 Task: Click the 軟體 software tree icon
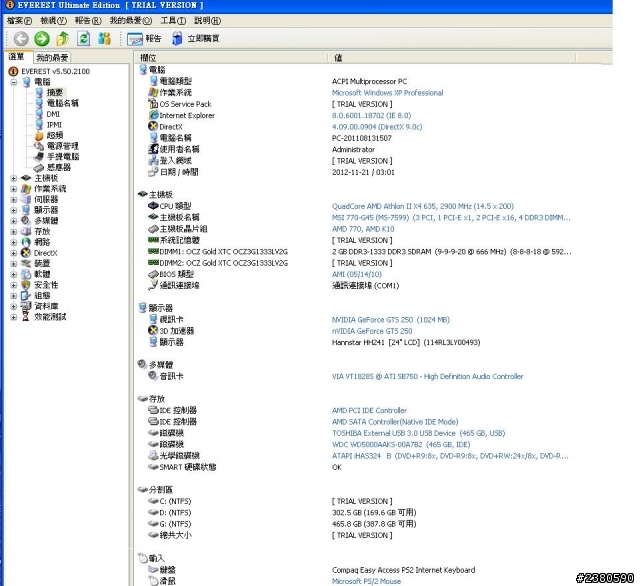coord(26,274)
